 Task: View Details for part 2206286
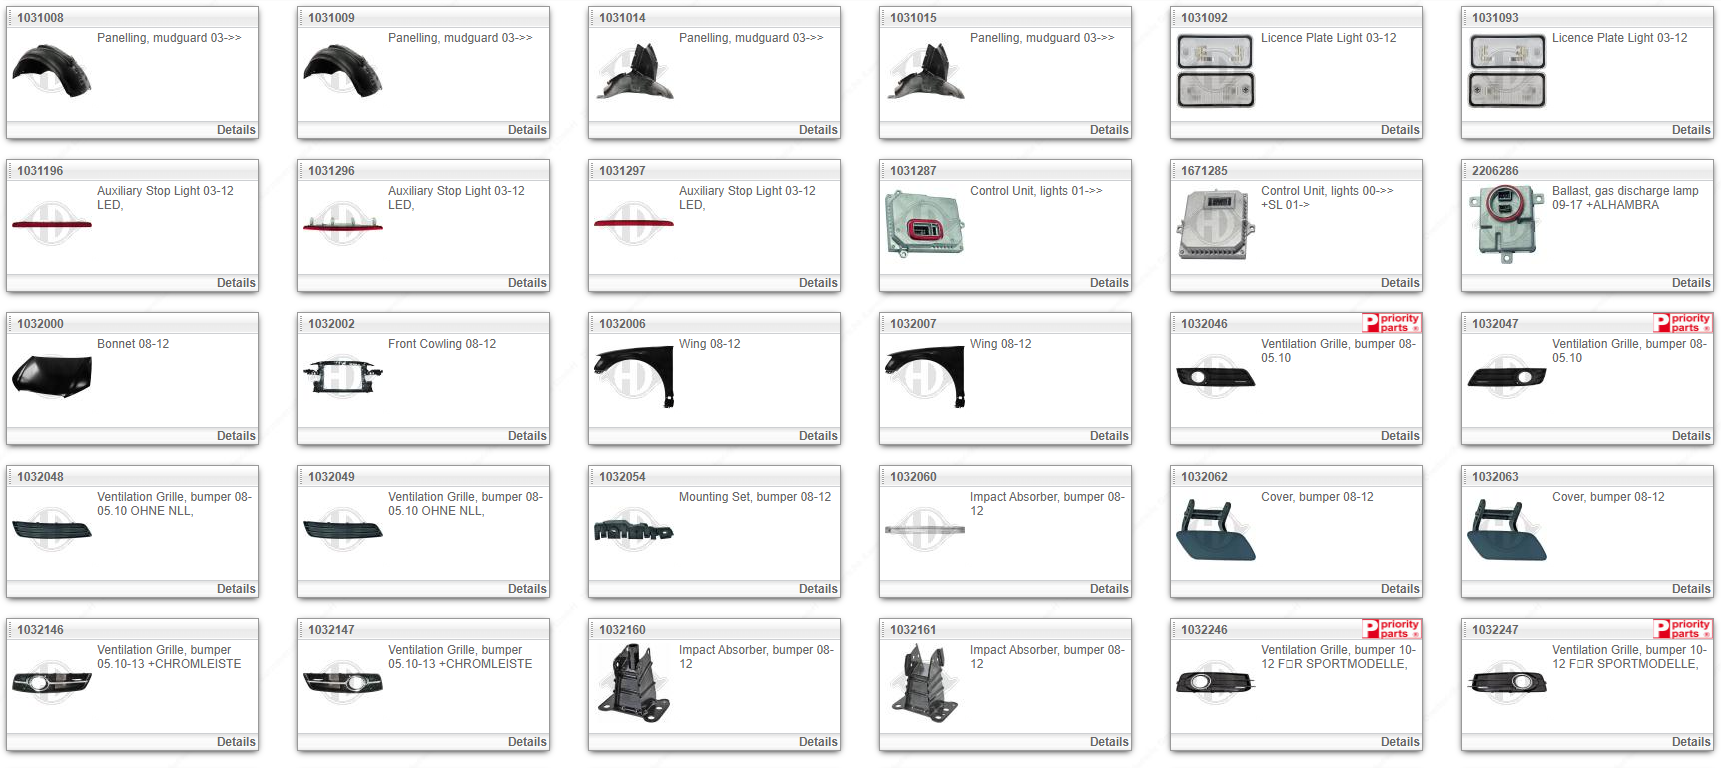tap(1690, 283)
